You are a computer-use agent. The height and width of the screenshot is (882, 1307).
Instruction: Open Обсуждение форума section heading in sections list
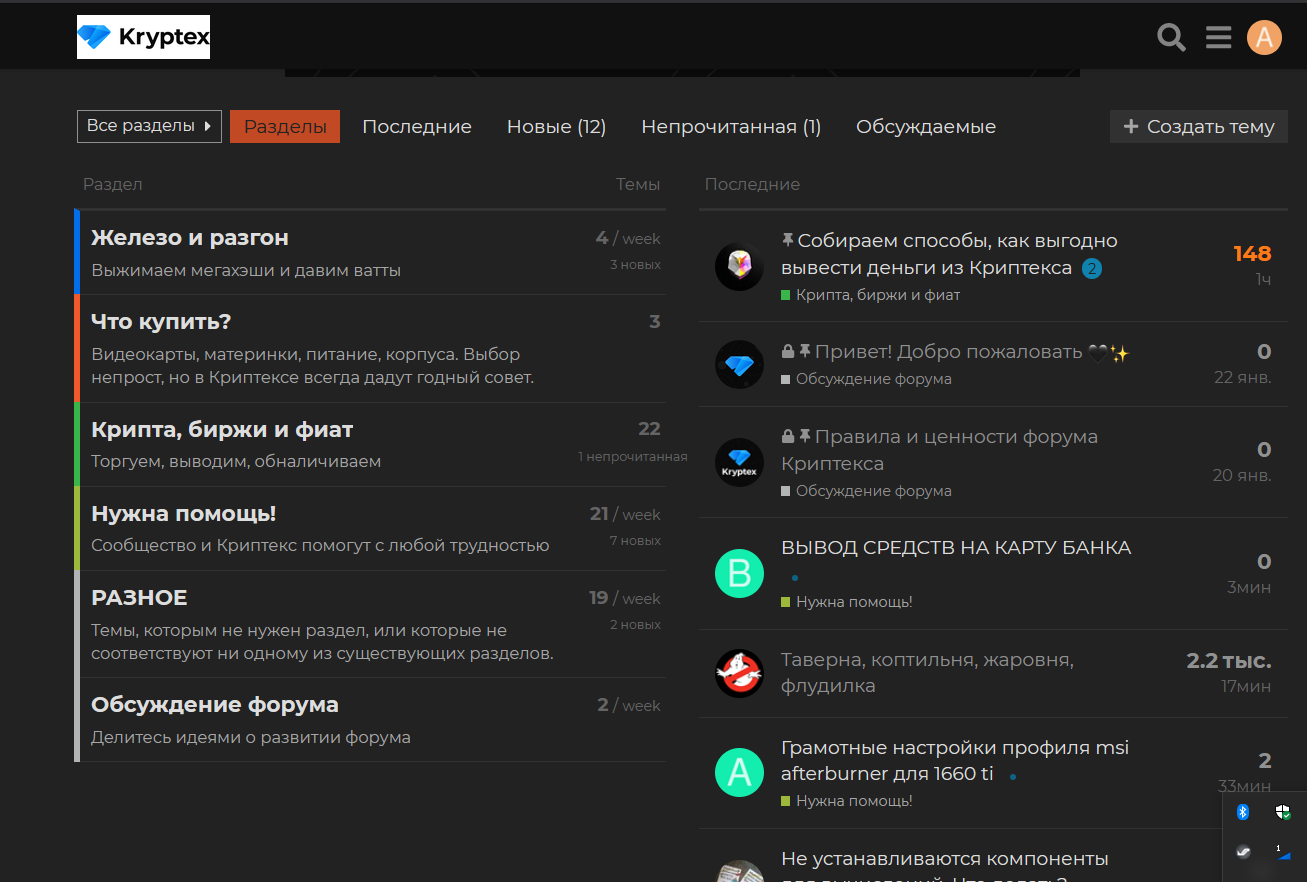[x=215, y=704]
